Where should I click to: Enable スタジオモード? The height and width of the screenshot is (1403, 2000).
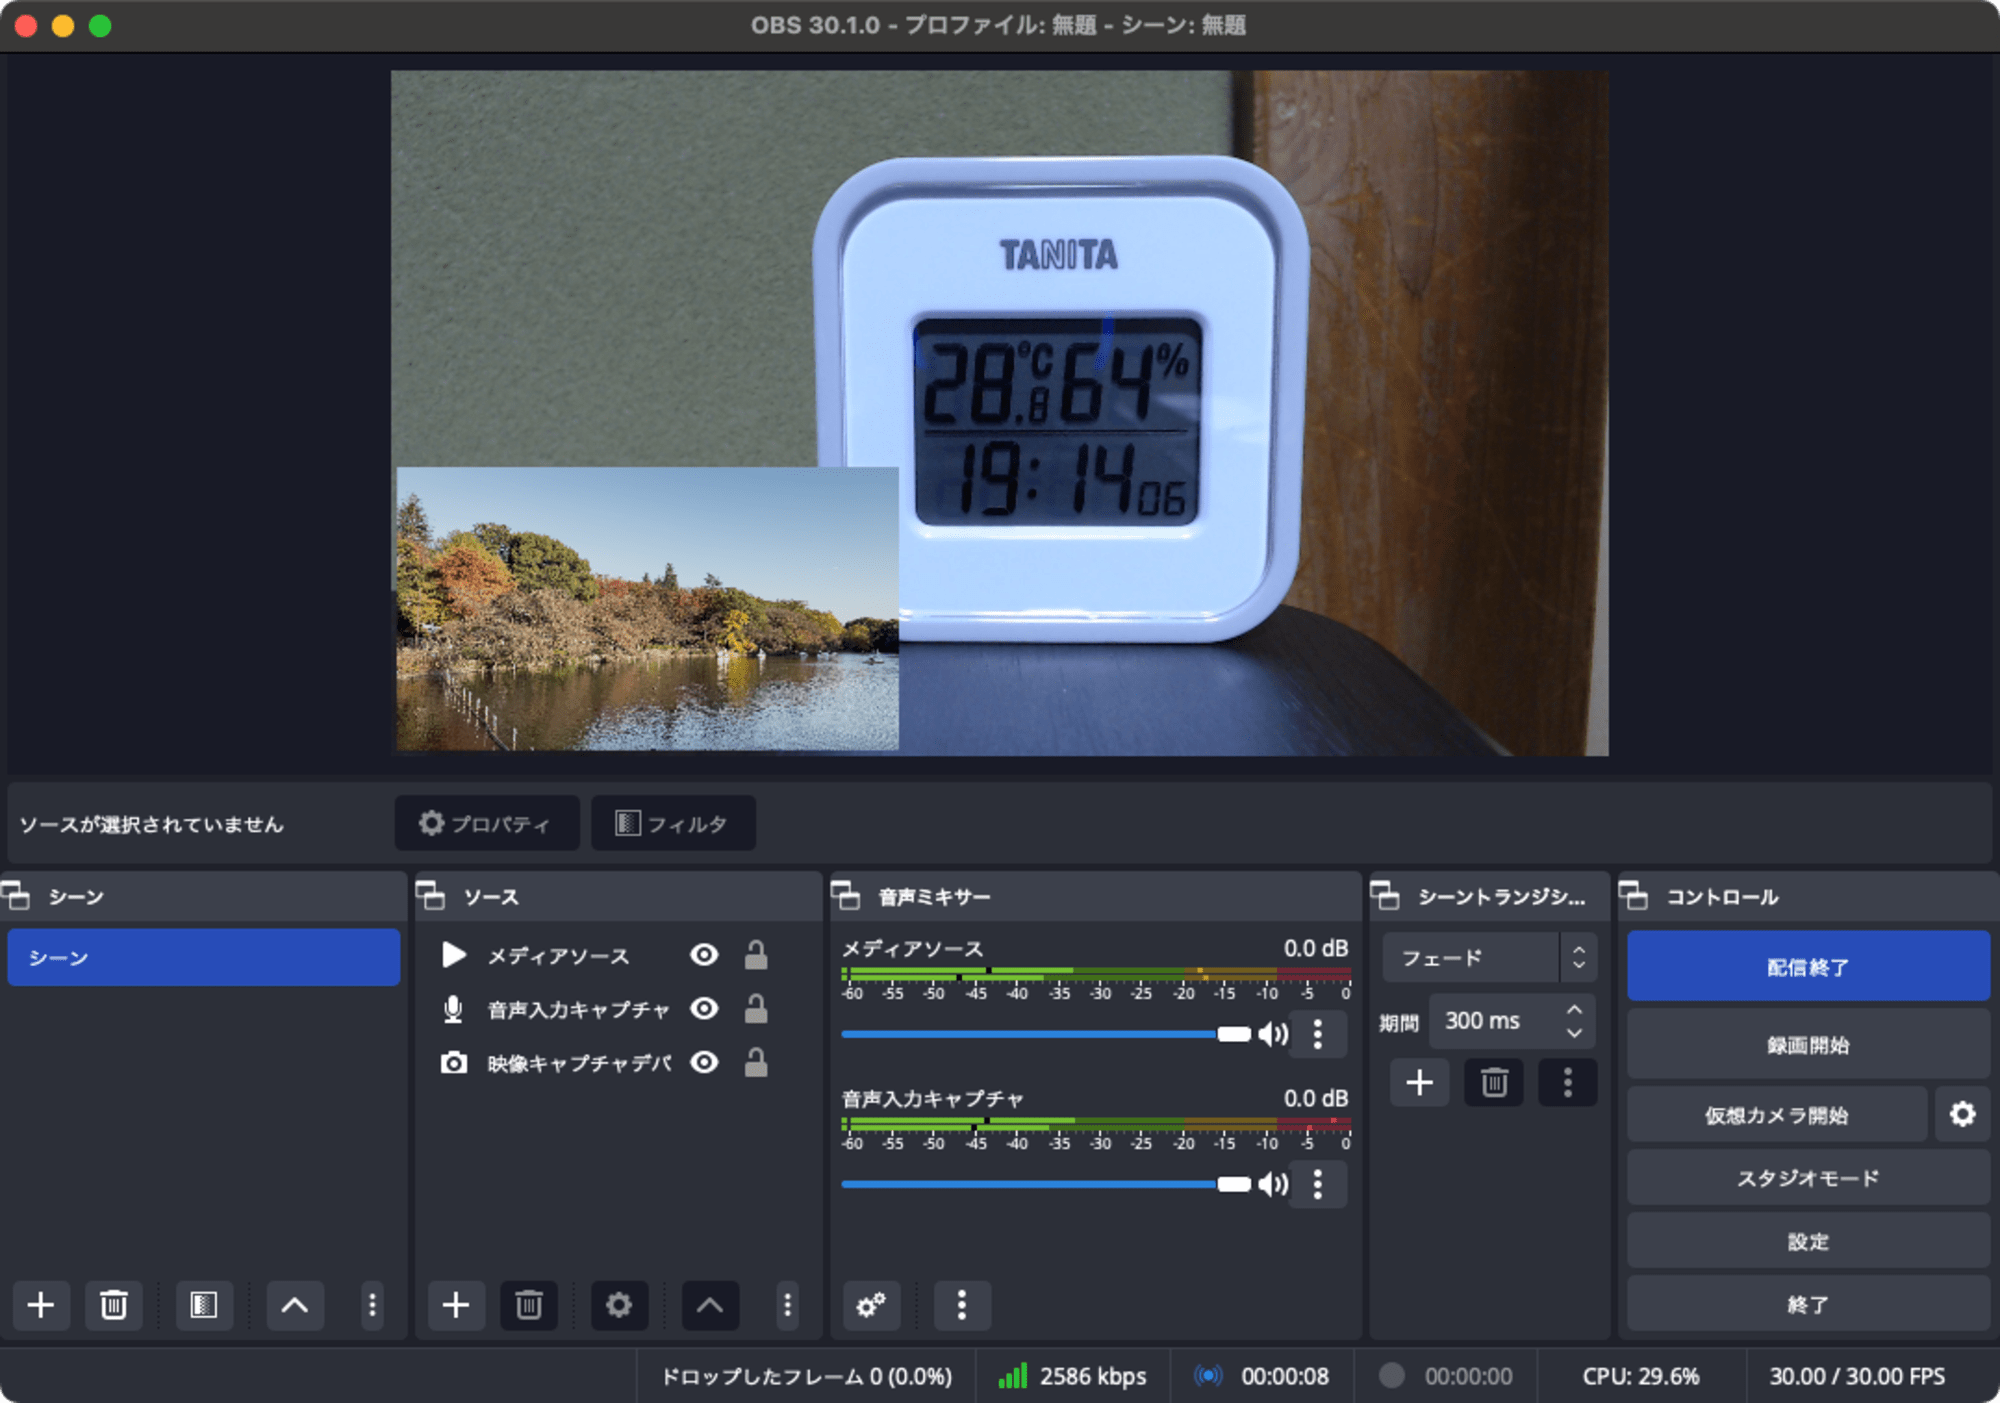coord(1808,1178)
